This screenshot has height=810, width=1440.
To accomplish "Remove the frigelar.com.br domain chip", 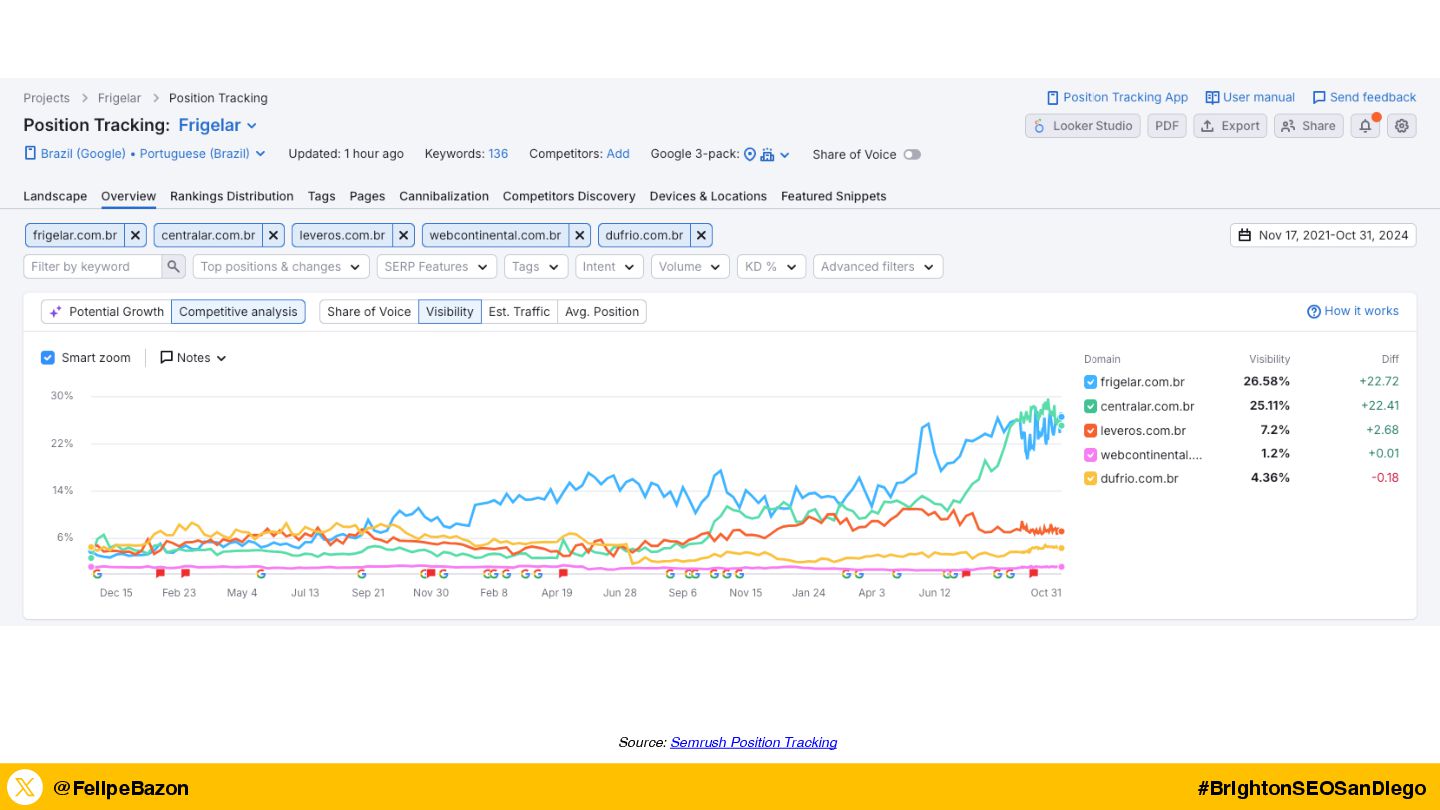I will click(x=136, y=236).
